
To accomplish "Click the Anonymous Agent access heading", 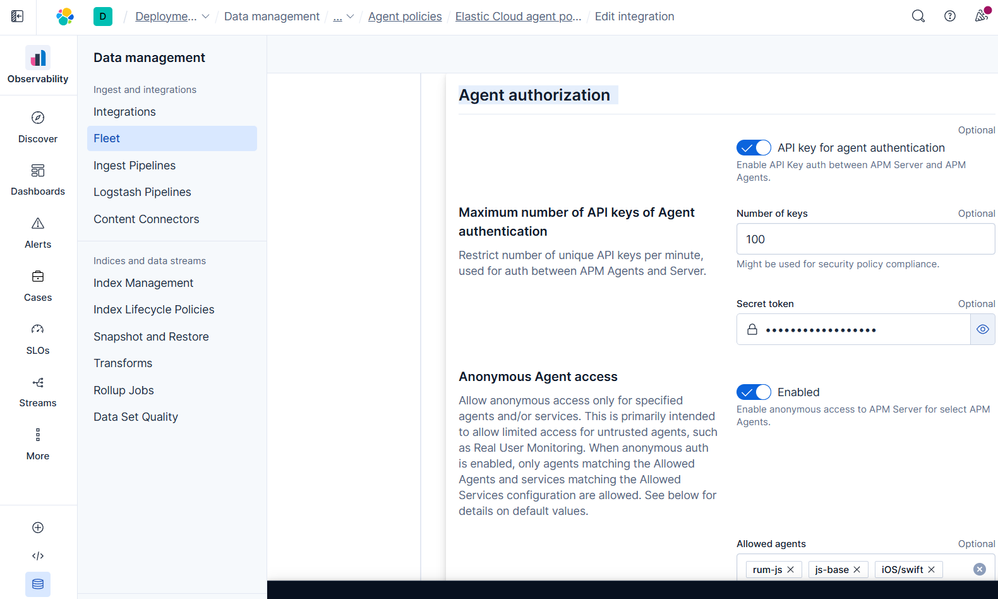I will pos(538,377).
